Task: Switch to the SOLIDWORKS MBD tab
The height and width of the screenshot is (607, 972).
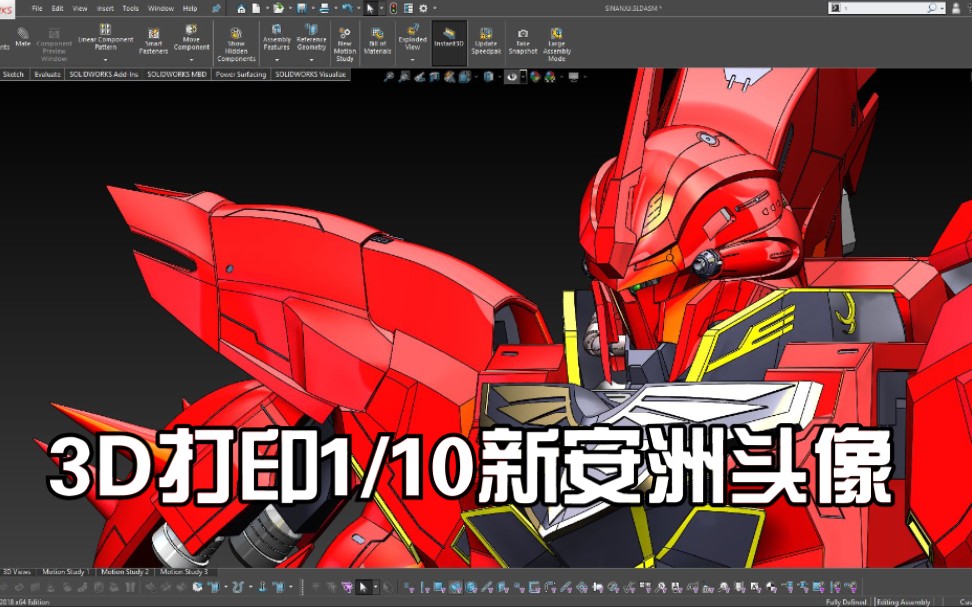Action: tap(177, 74)
